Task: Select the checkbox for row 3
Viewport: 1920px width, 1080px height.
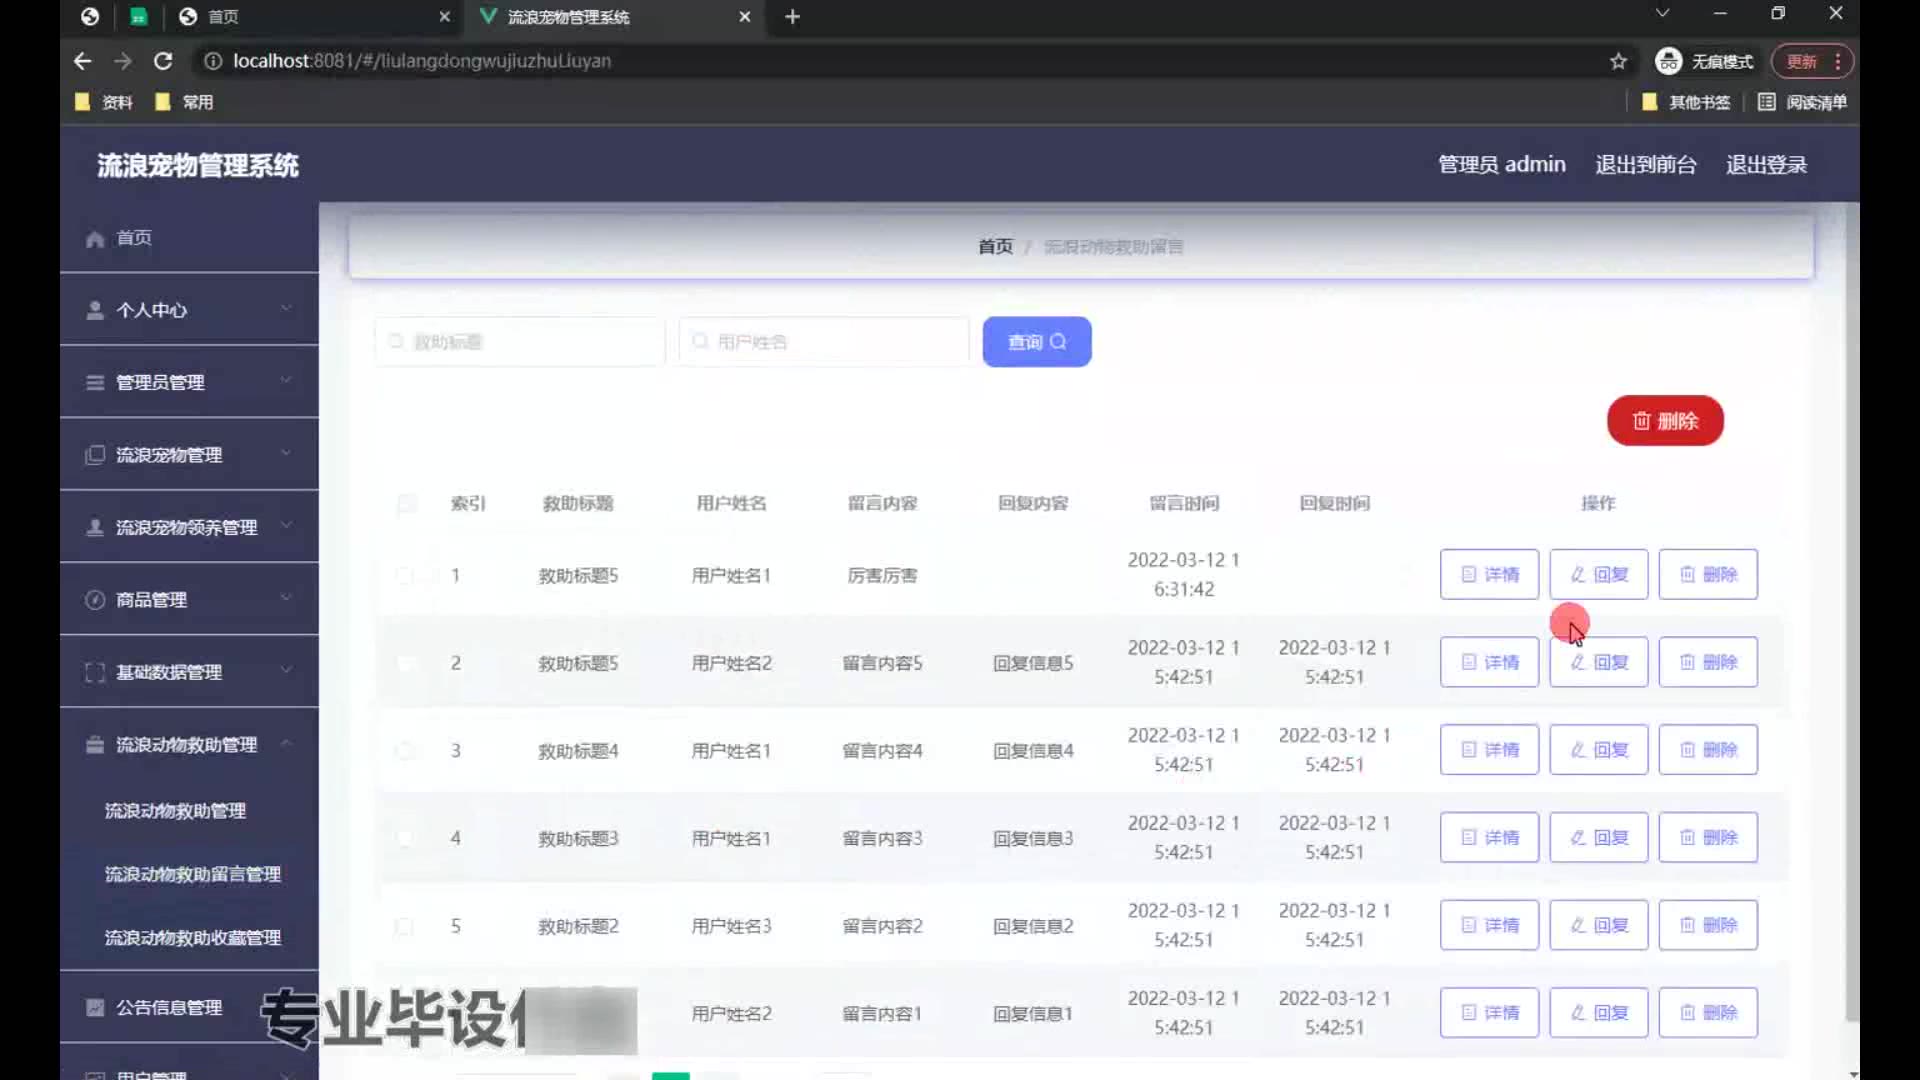Action: point(404,751)
